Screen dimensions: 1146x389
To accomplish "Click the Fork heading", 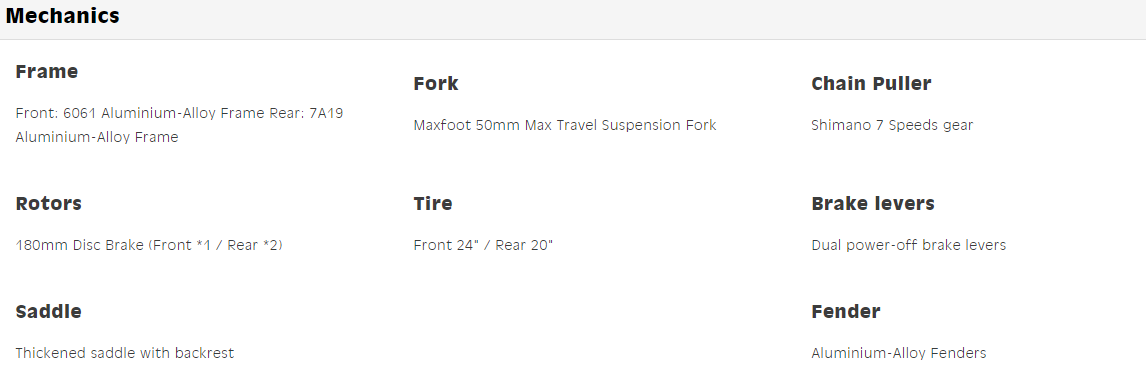I will pos(436,83).
